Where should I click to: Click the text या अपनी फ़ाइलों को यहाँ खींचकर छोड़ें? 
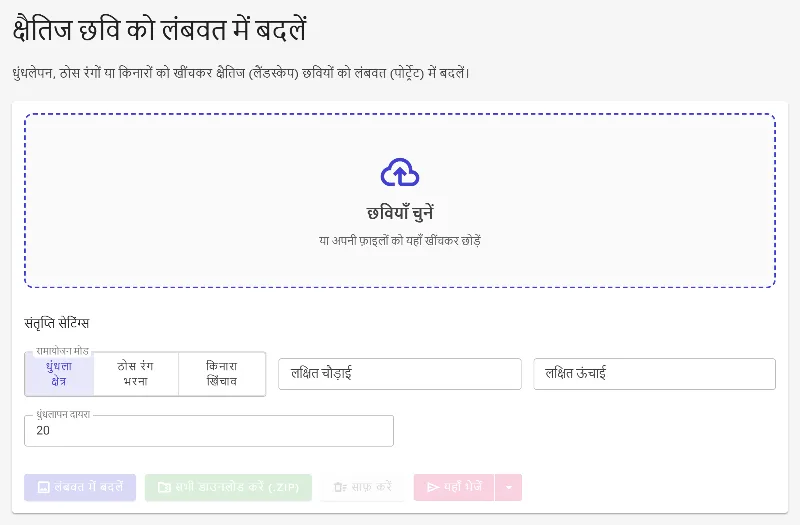coord(400,241)
